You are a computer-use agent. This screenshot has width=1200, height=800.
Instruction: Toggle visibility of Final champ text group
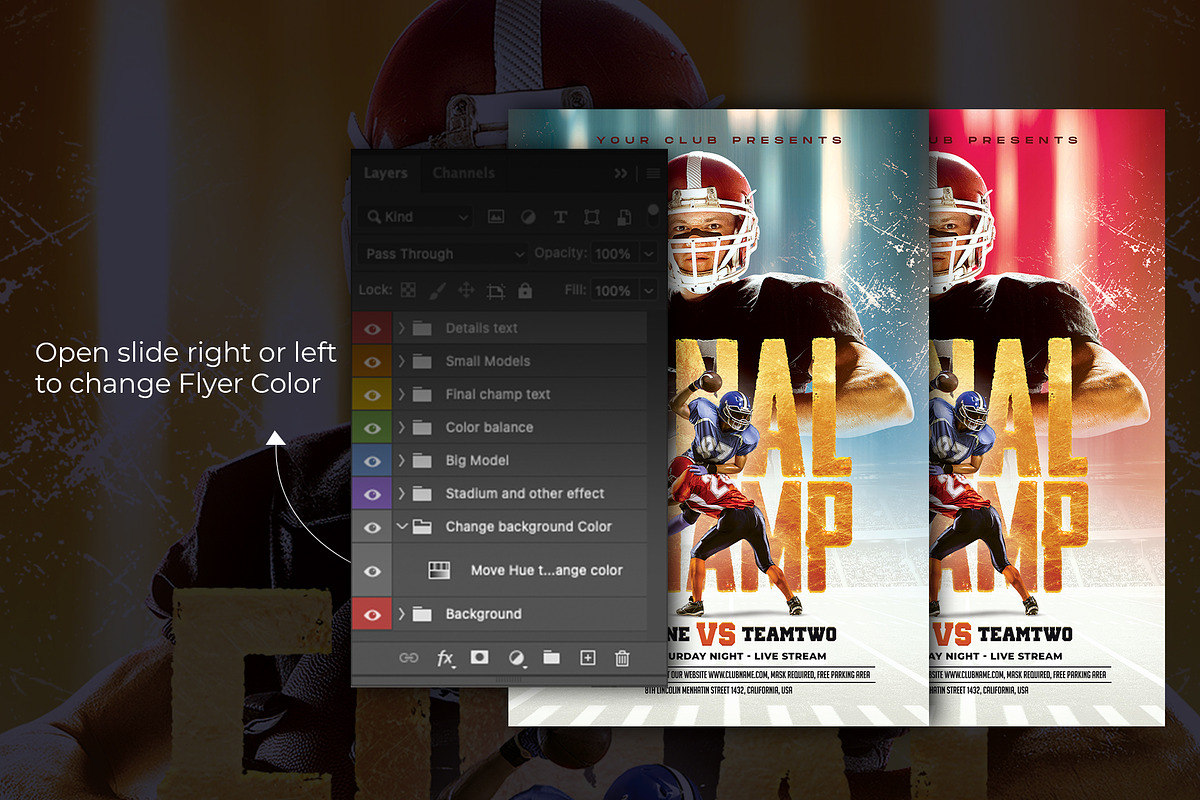(x=372, y=394)
